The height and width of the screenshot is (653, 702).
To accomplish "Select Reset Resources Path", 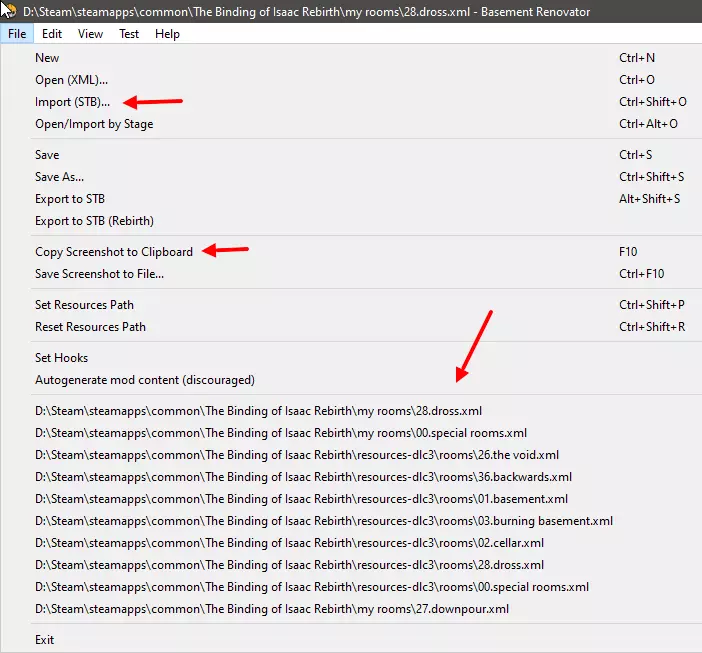I will [x=351, y=326].
